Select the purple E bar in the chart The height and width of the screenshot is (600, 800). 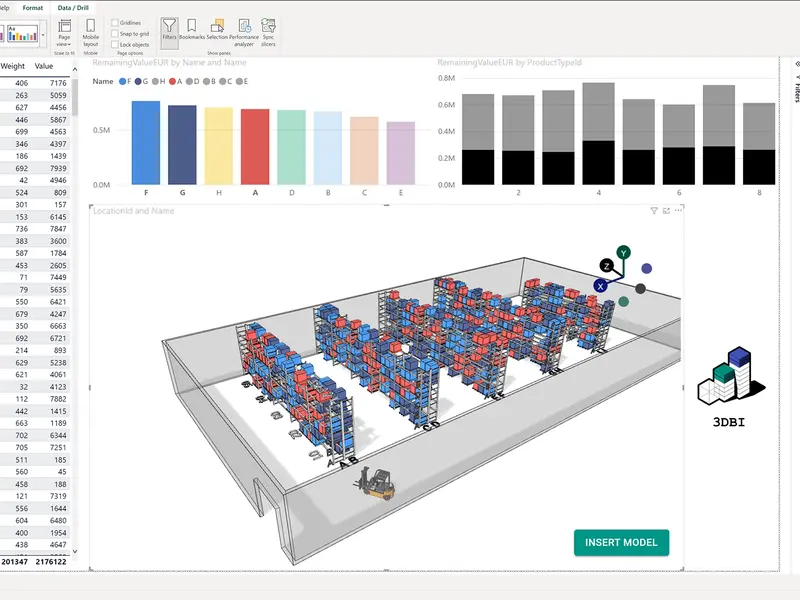pyautogui.click(x=401, y=153)
